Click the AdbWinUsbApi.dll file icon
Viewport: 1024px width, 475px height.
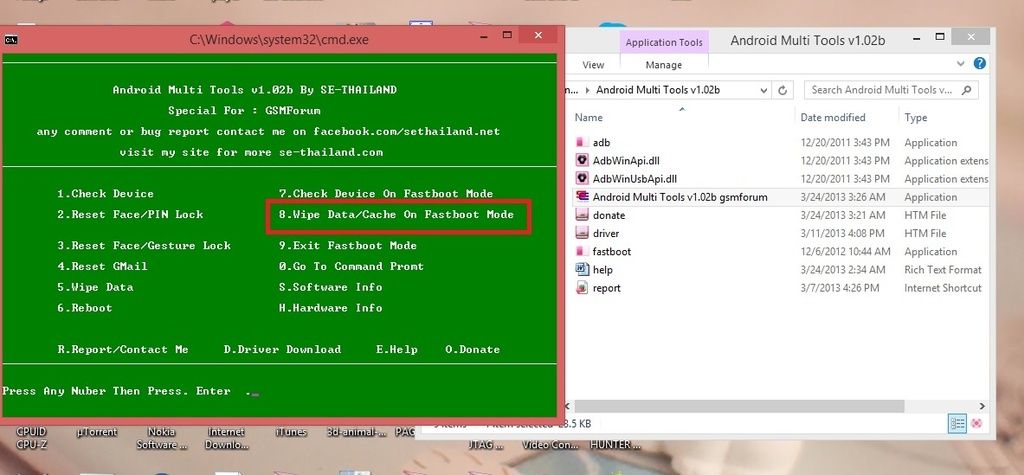click(x=582, y=179)
